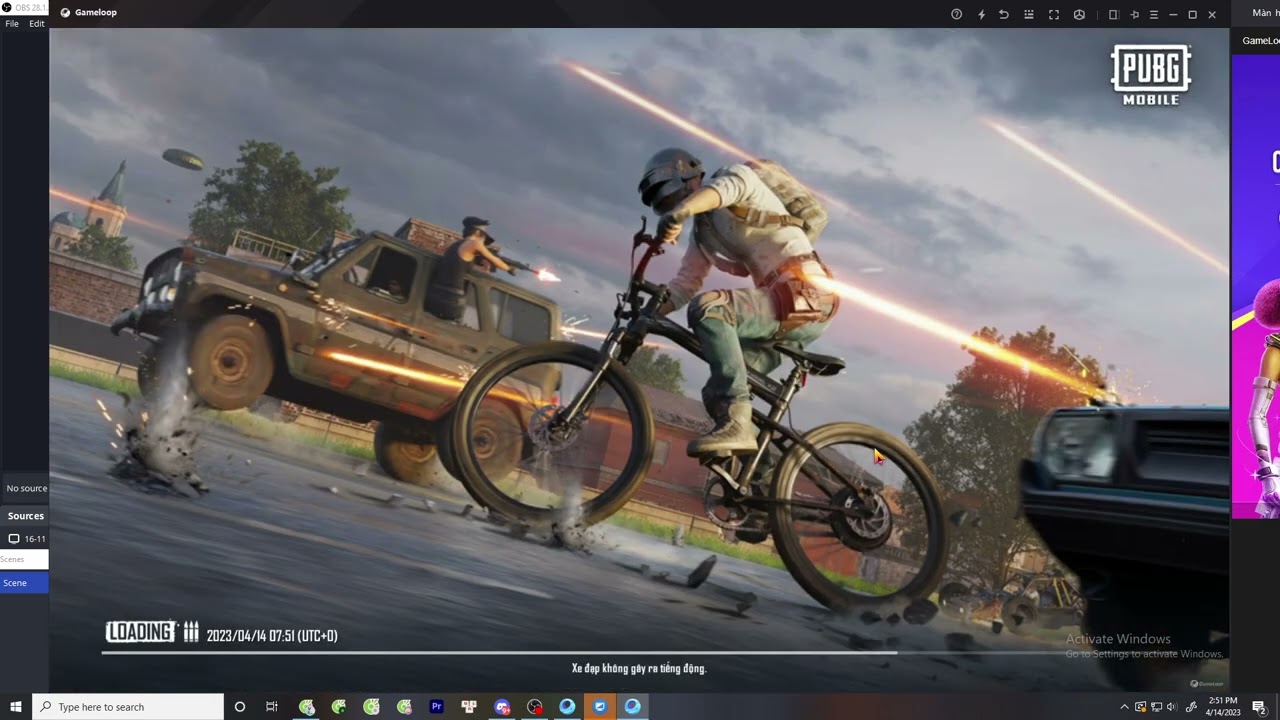This screenshot has height=720, width=1280.
Task: Open the File menu in OBS
Action: [x=12, y=23]
